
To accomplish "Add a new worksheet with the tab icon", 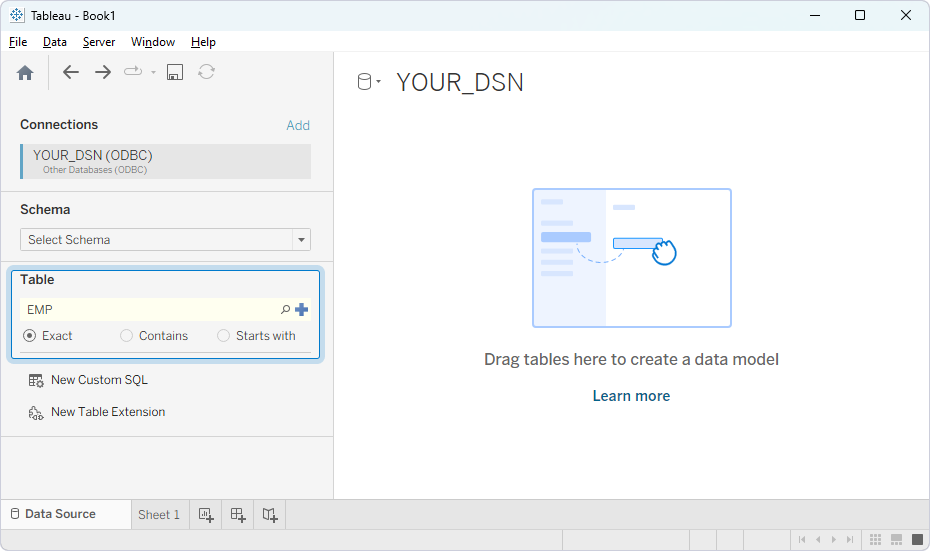I will pos(206,514).
